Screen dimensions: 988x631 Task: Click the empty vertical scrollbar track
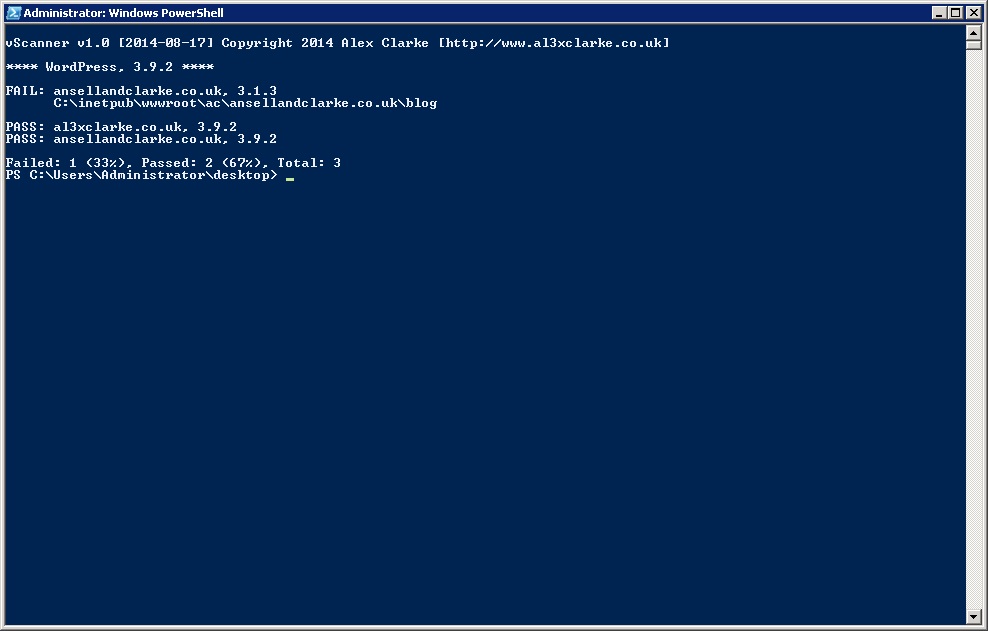pyautogui.click(x=974, y=328)
